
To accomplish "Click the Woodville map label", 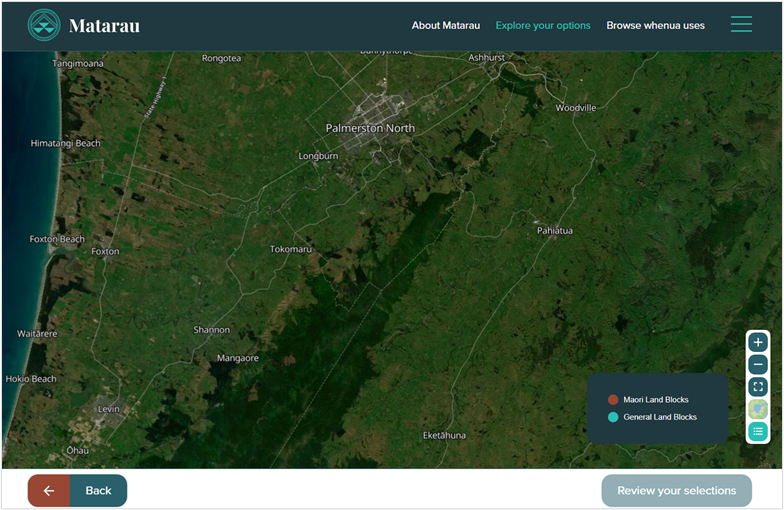I will [576, 108].
